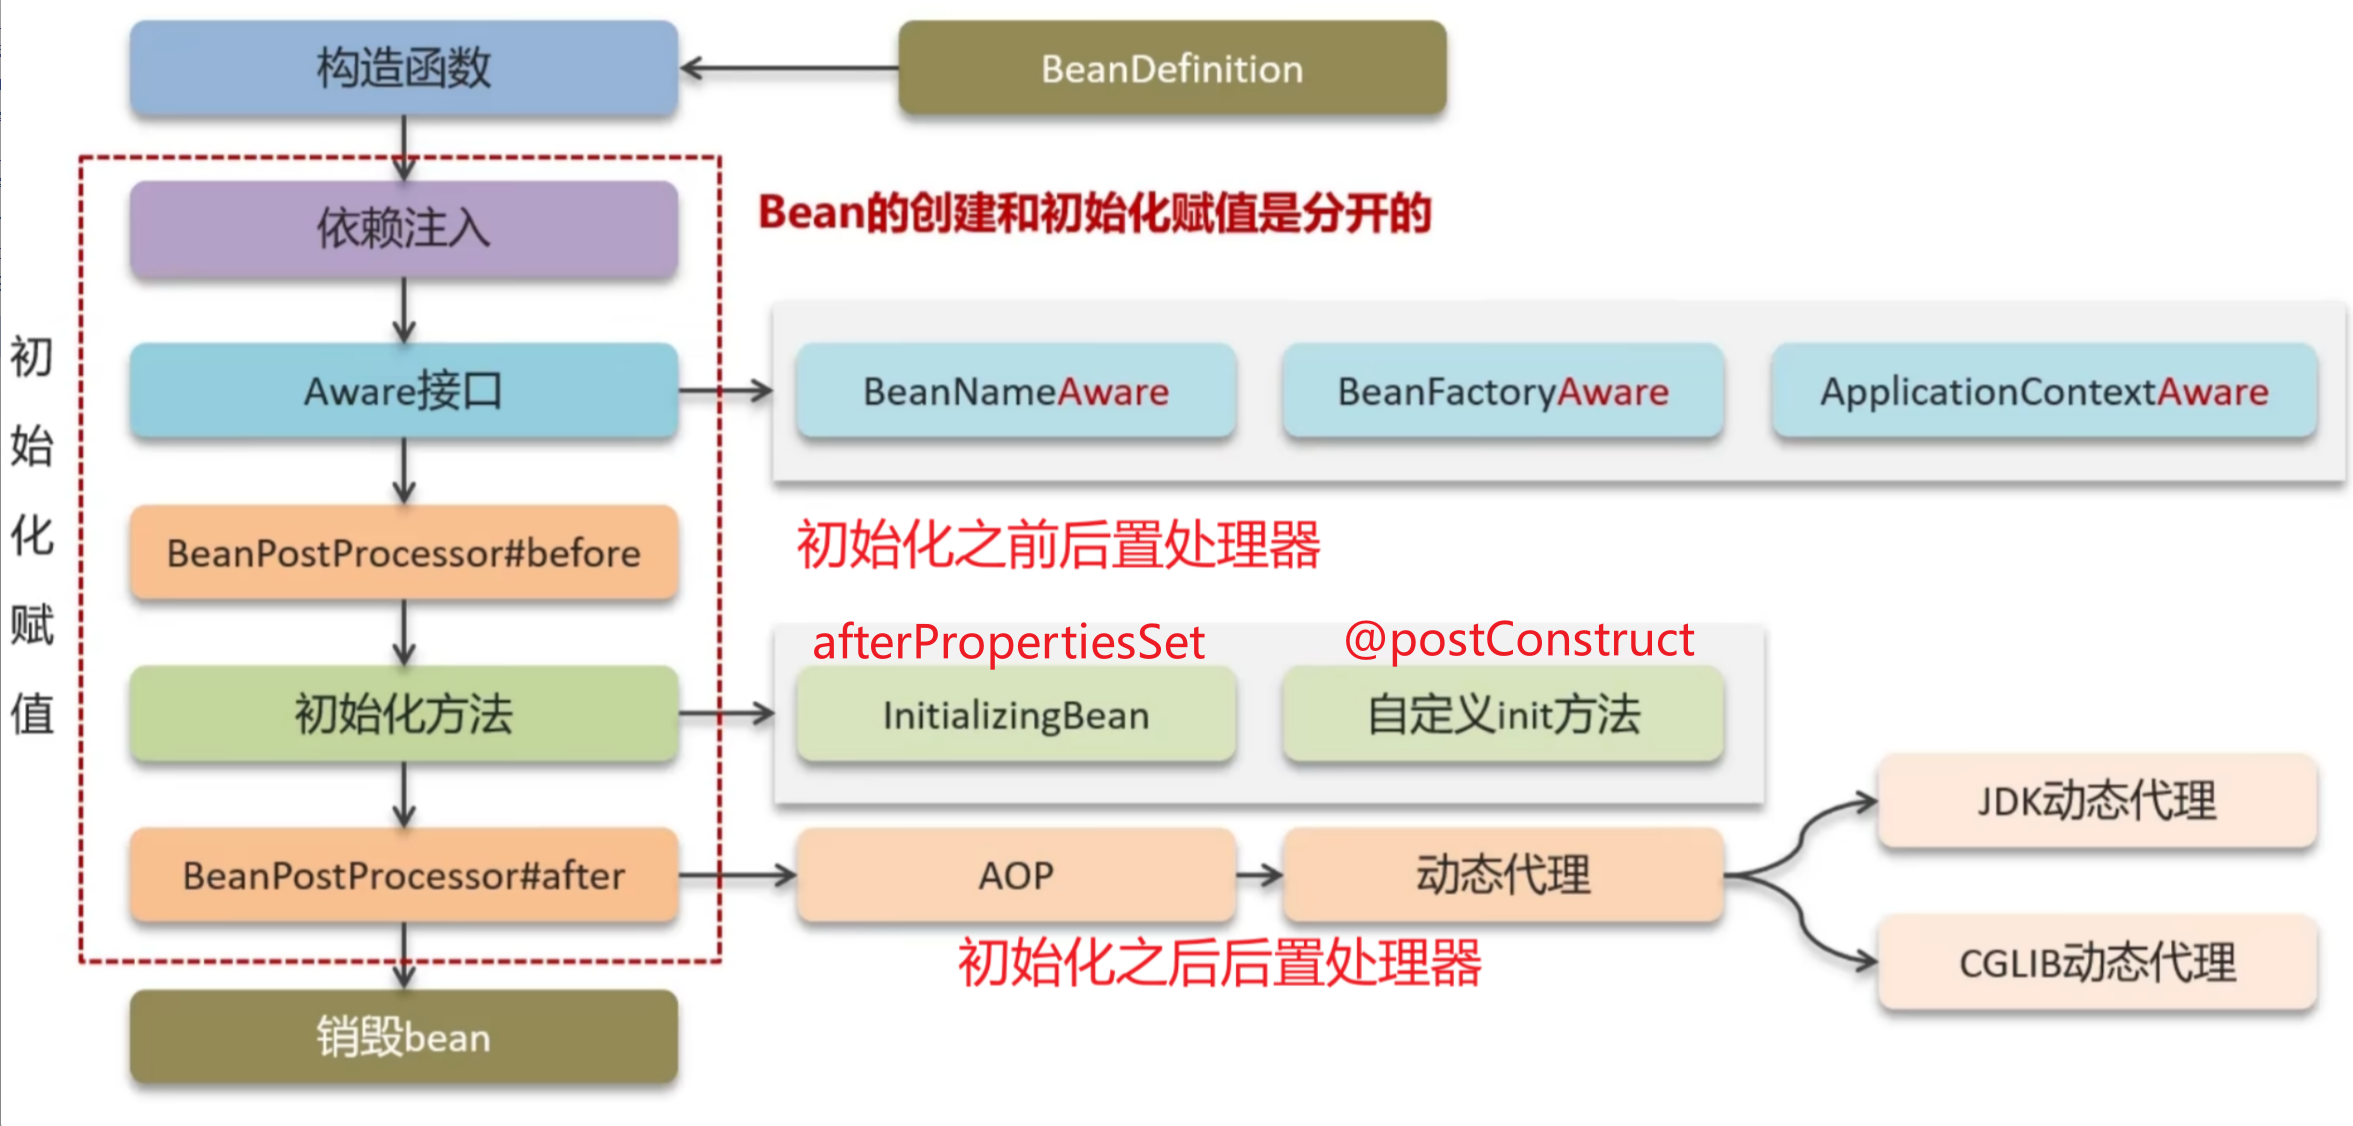The image size is (2353, 1126).
Task: Select the InitializingBean box
Action: click(1016, 715)
